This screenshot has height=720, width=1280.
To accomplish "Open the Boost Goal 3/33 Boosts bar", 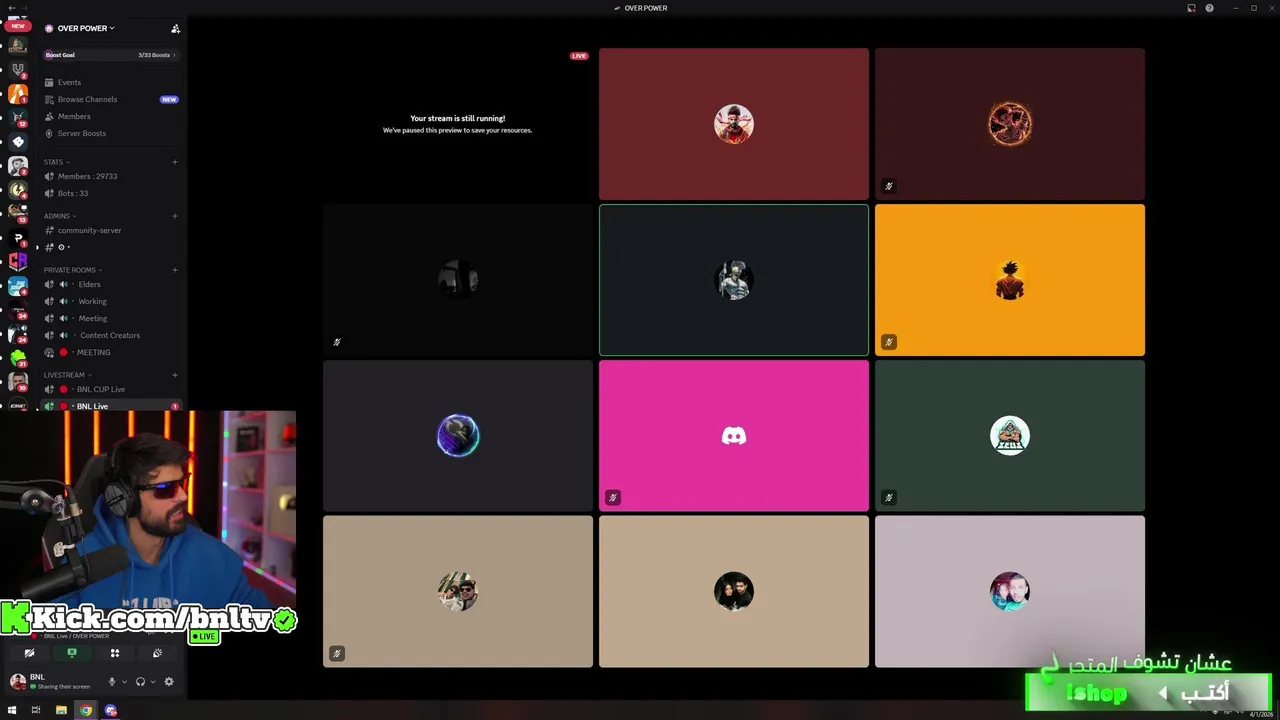I will click(111, 55).
